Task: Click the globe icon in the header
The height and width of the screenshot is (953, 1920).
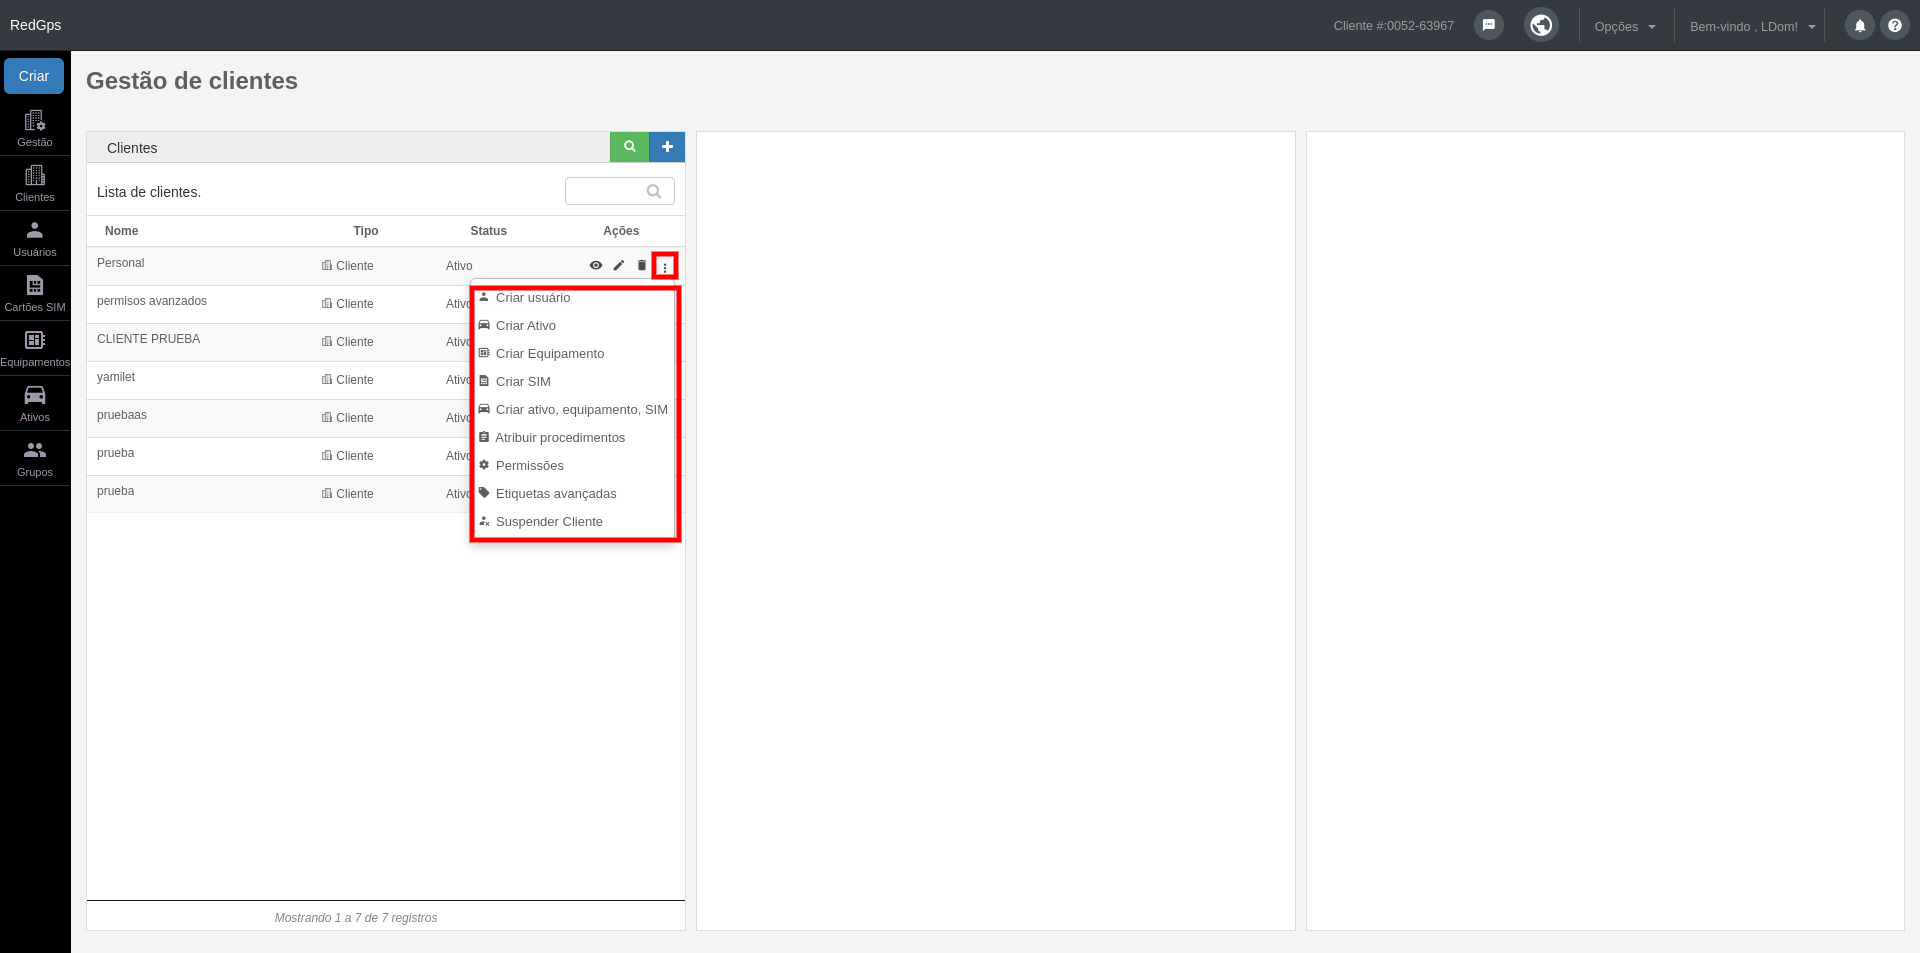Action: pos(1541,25)
